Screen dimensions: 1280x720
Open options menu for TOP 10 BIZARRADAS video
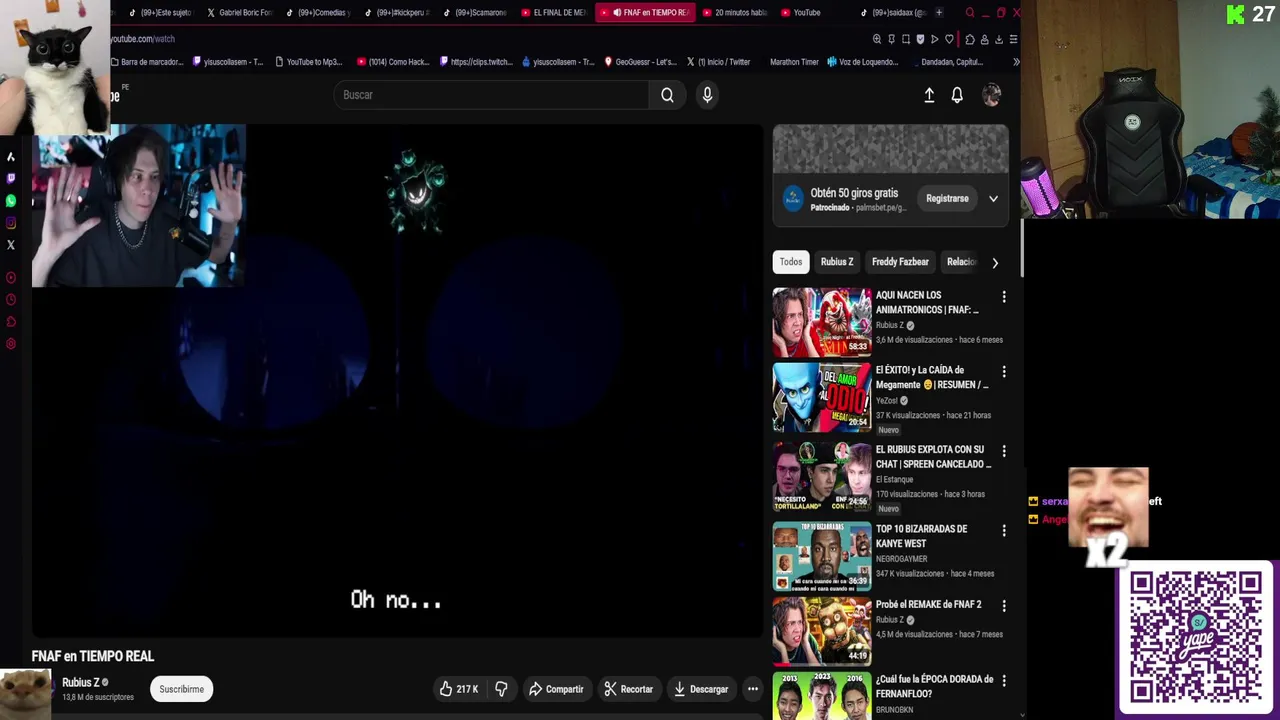tap(1004, 531)
